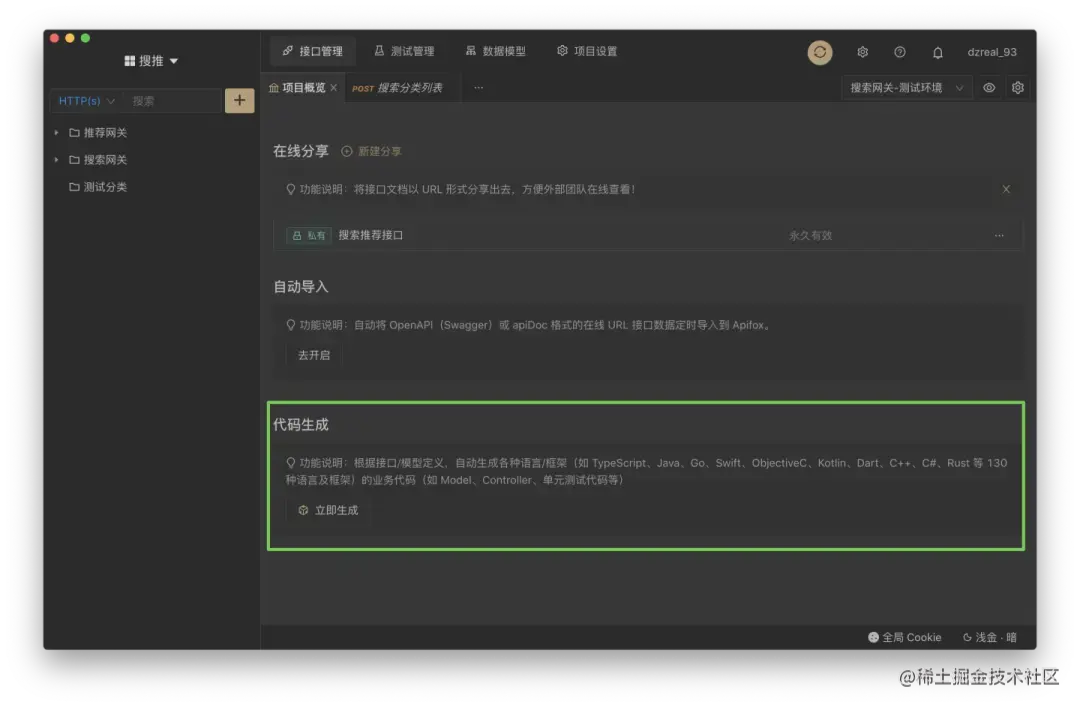Screen dimensions: 1080x707
Task: Click lightbulb icon in 代码生成 description
Action: click(291, 463)
